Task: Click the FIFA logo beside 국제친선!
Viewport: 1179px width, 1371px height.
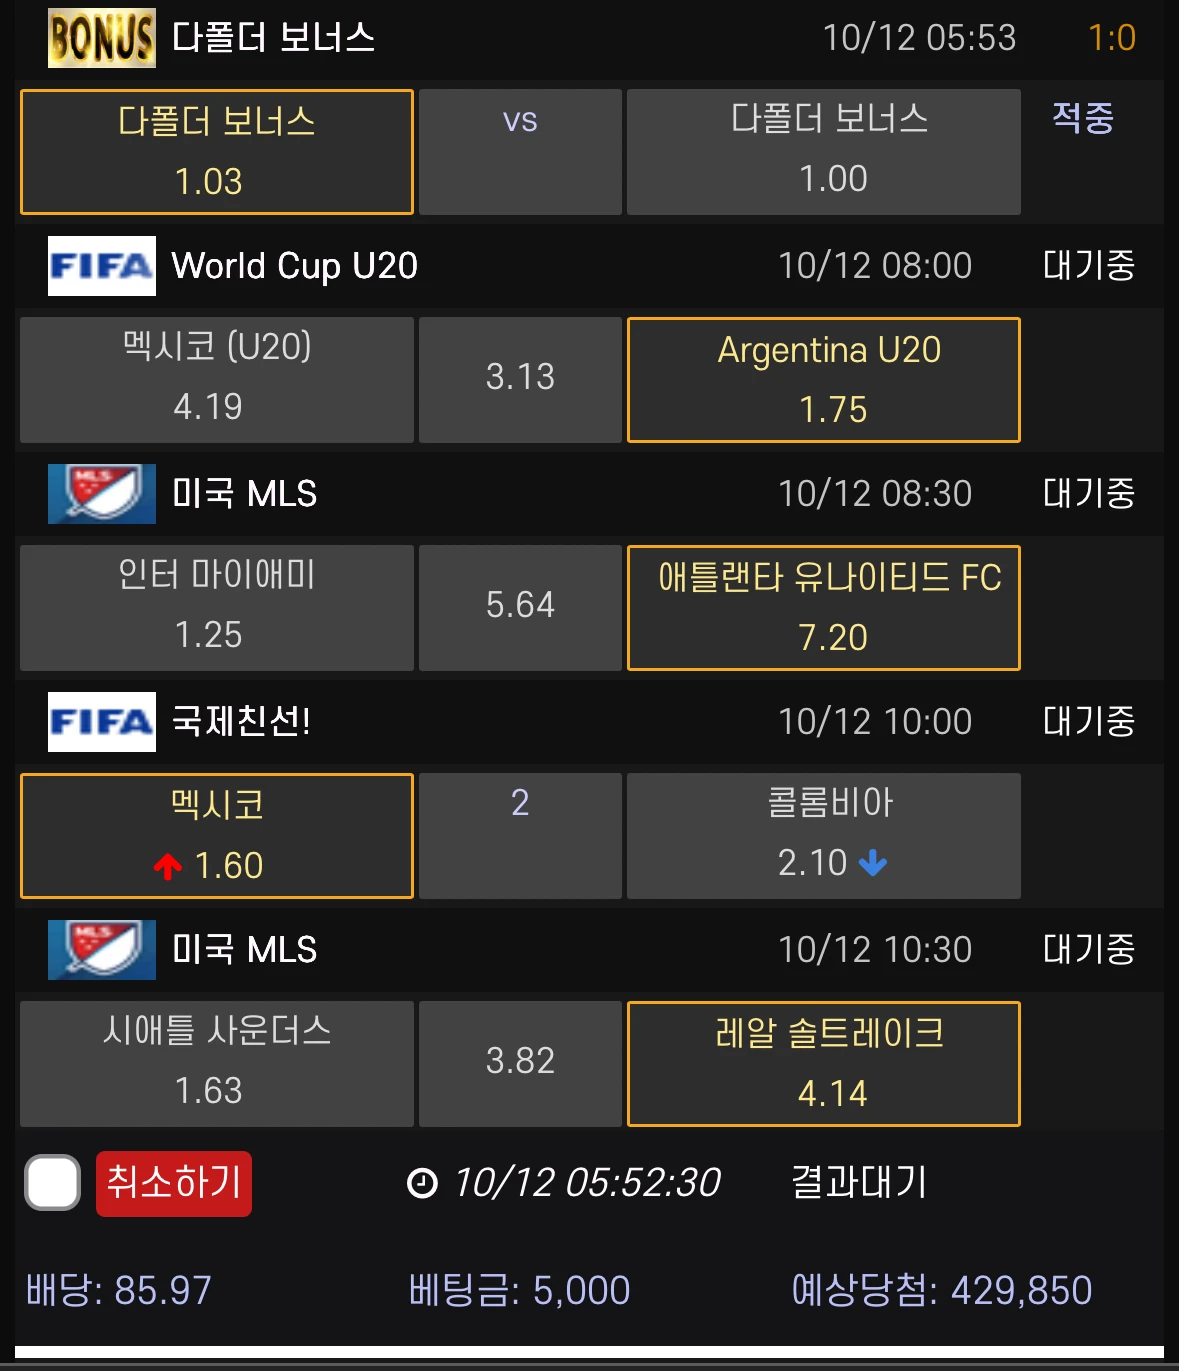Action: pos(101,722)
